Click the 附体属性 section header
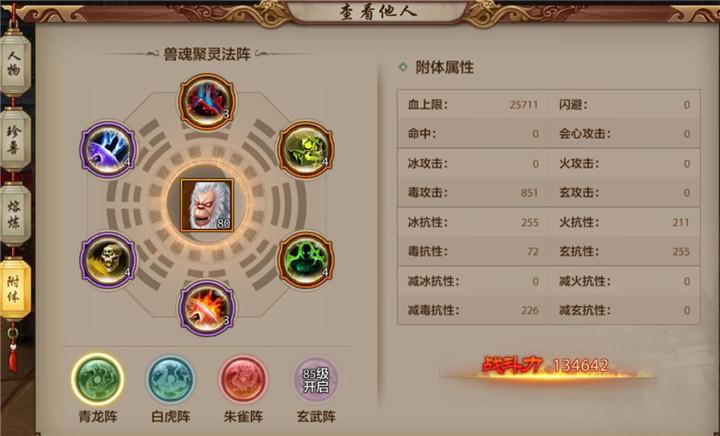 pyautogui.click(x=444, y=67)
